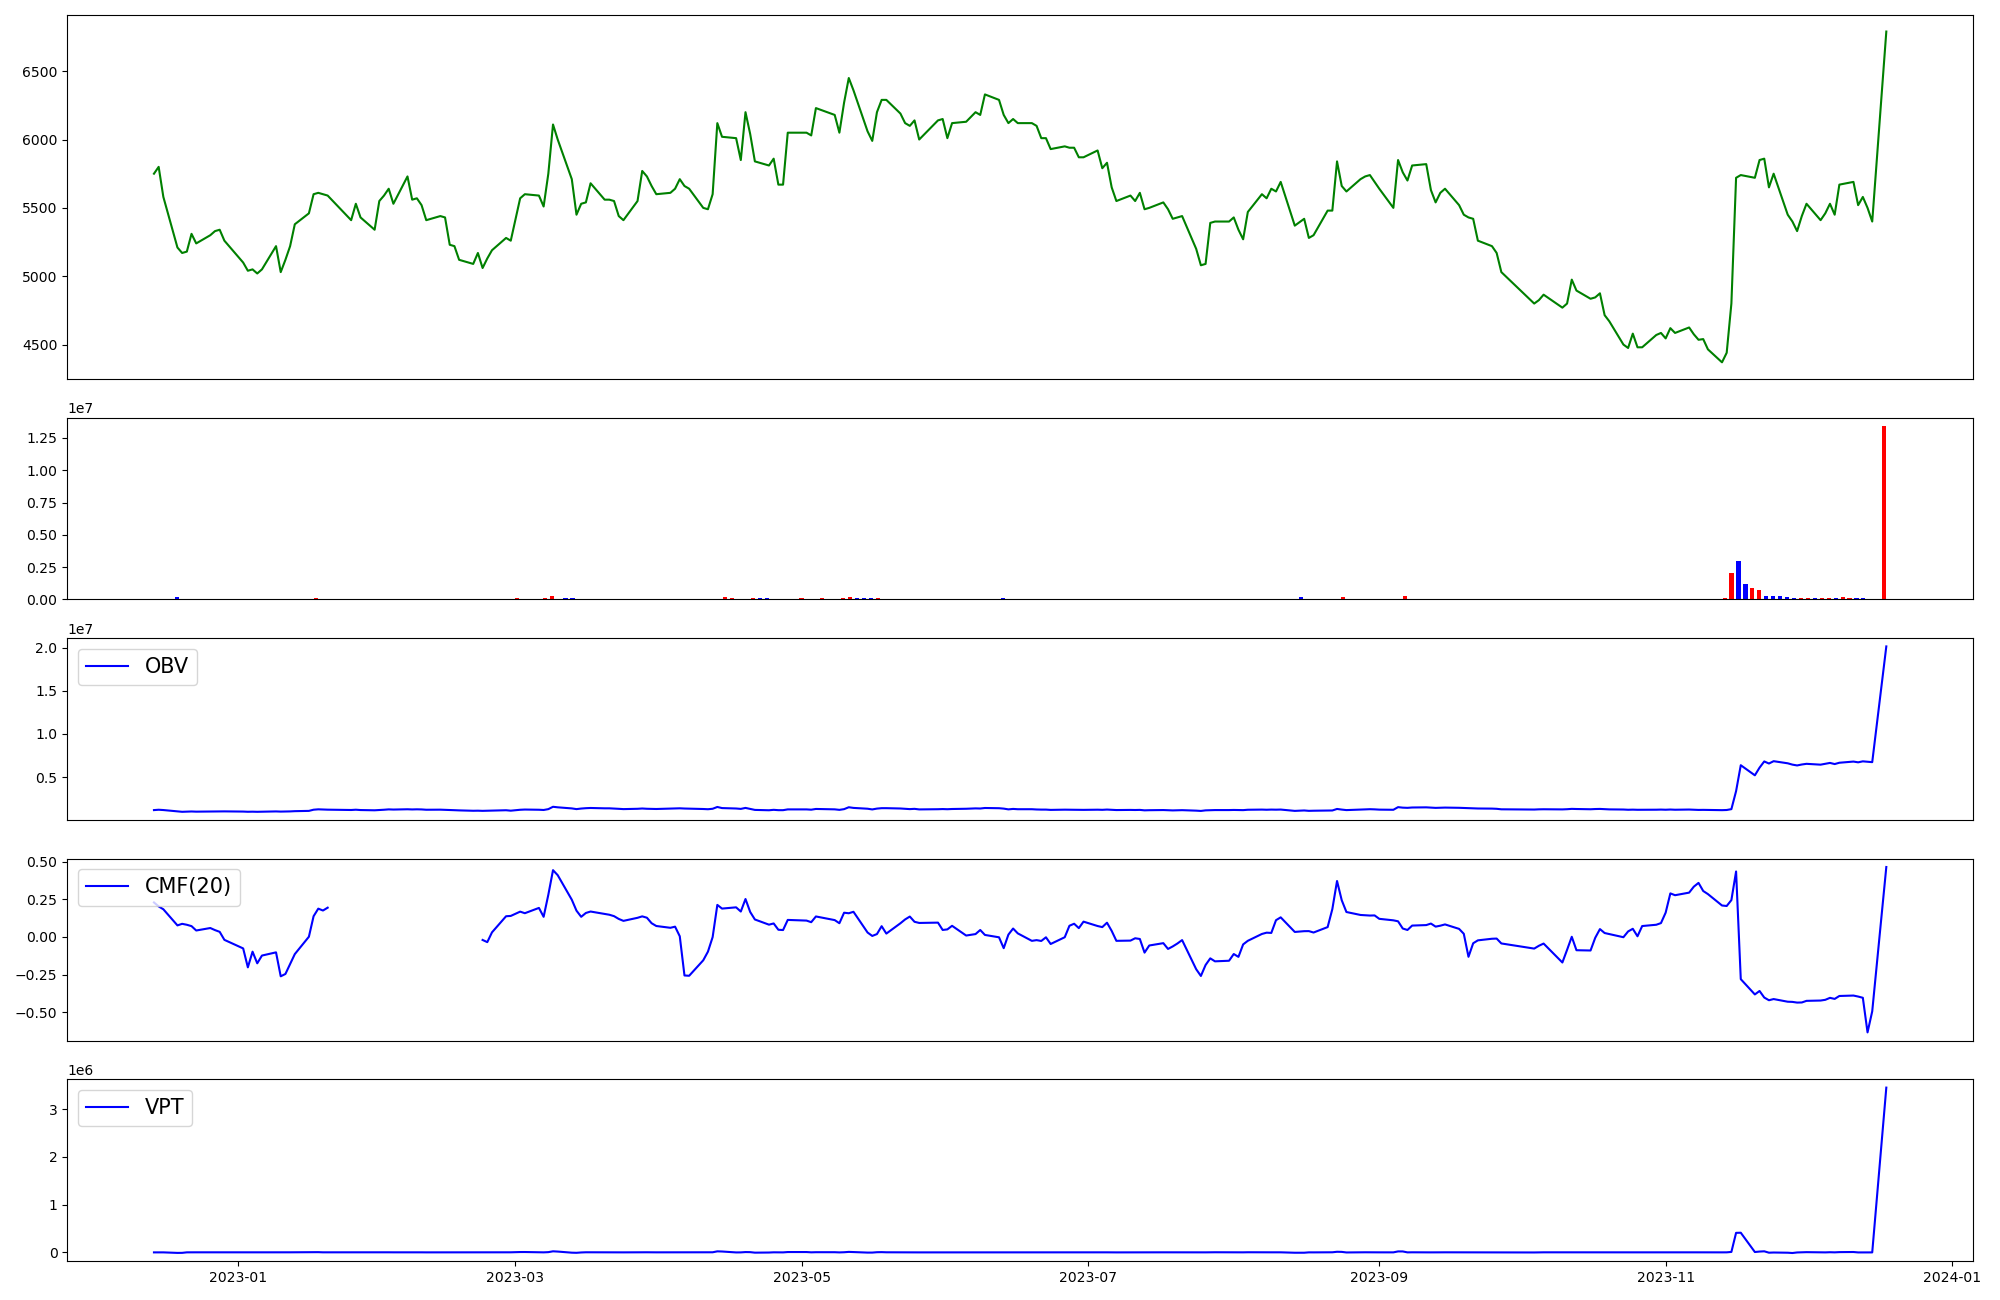The height and width of the screenshot is (1300, 2000).
Task: Click the 2023-03 x-axis date label
Action: (515, 1276)
